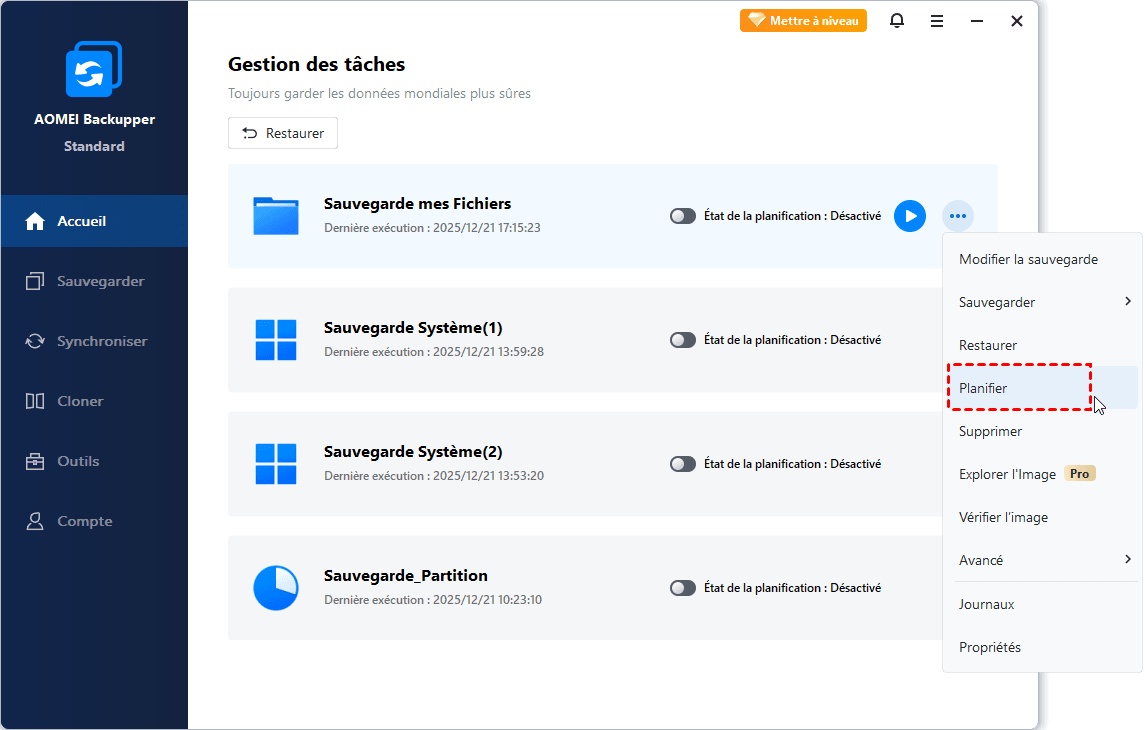Enable schedule toggle for Sauvegarde_Partition
Image resolution: width=1145 pixels, height=730 pixels.
click(683, 588)
